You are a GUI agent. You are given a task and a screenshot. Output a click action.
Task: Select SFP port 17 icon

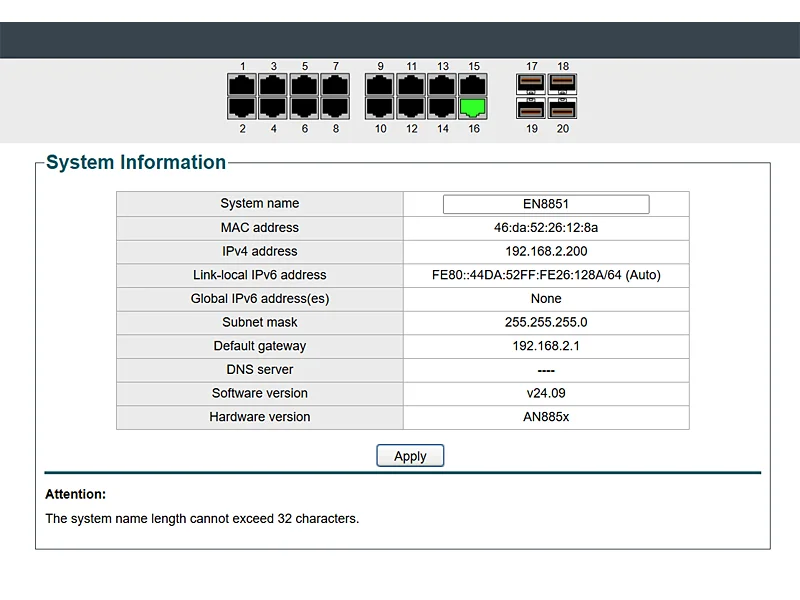(x=532, y=84)
